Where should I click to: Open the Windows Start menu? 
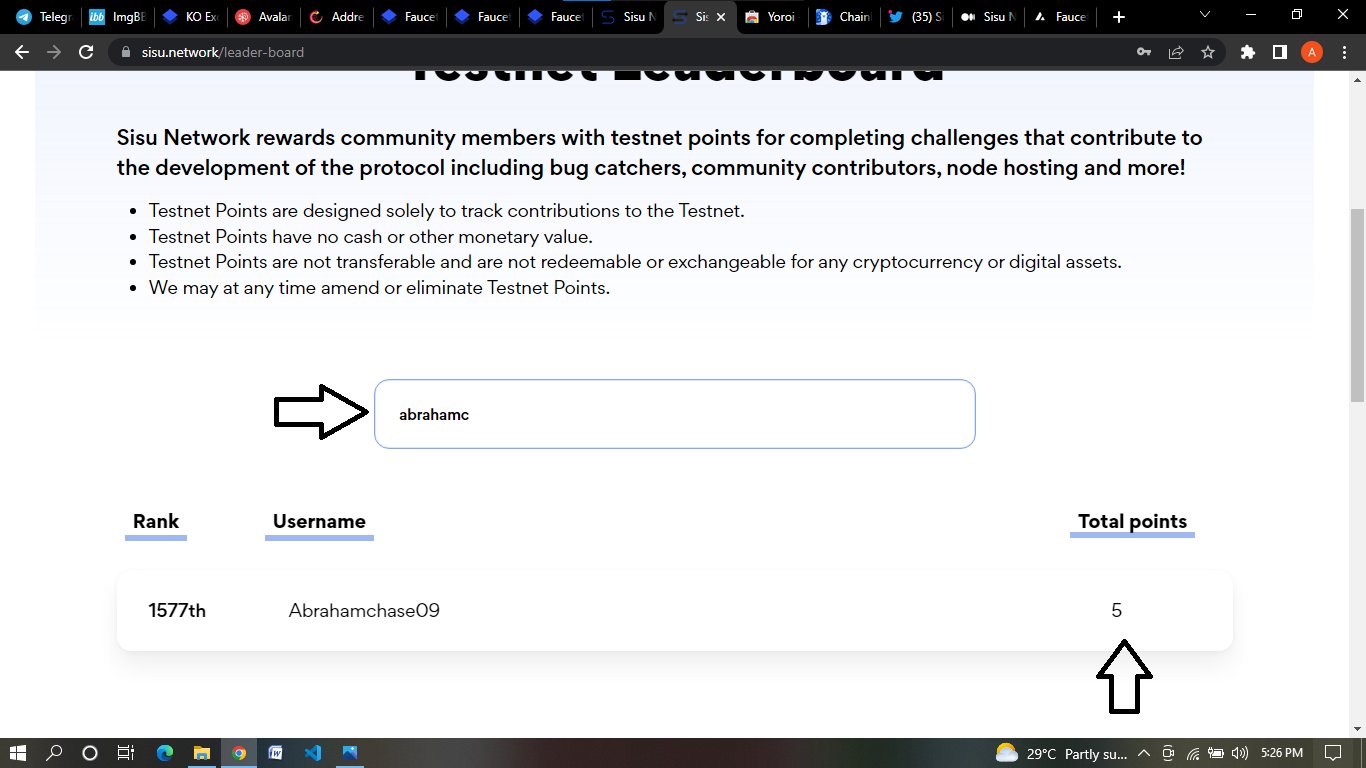point(19,753)
